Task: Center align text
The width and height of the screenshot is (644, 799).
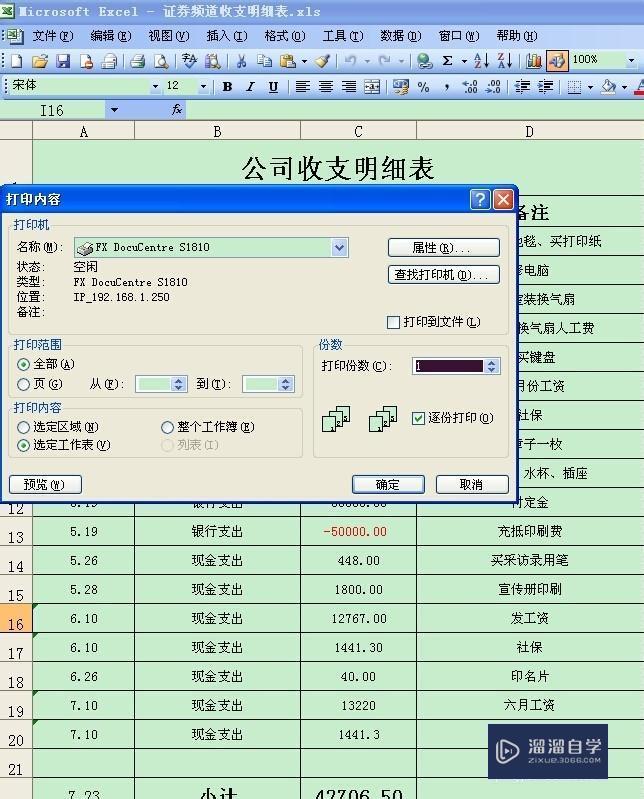Action: (x=326, y=87)
